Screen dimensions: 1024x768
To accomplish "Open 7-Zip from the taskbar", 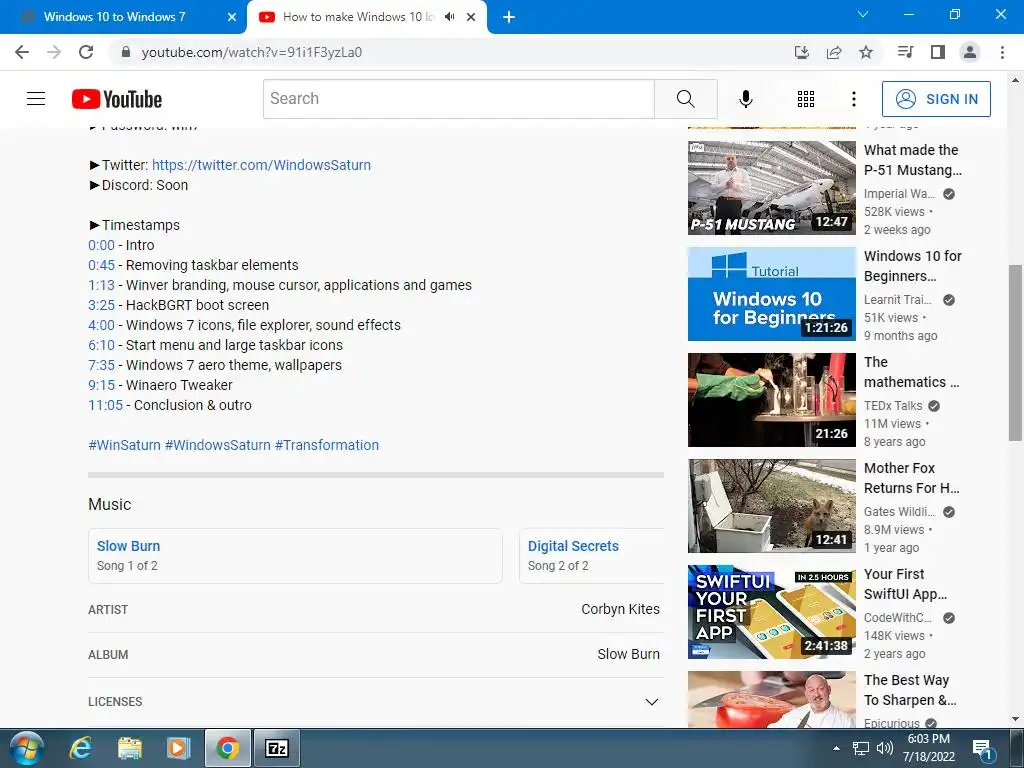I will tap(277, 748).
